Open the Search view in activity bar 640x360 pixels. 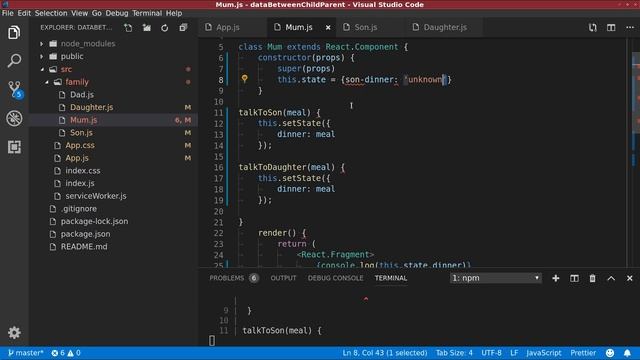tap(14, 61)
